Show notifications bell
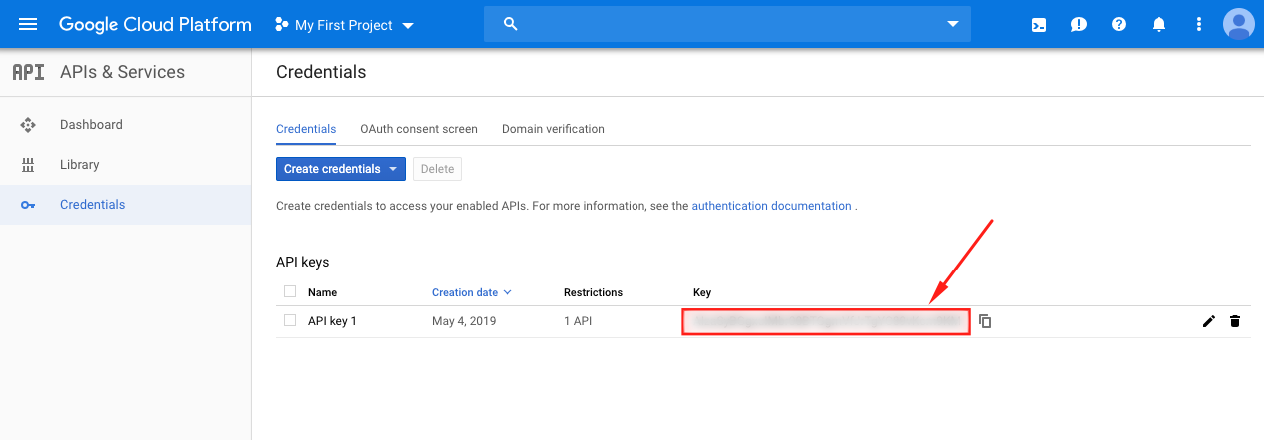The image size is (1264, 440). coord(1159,24)
